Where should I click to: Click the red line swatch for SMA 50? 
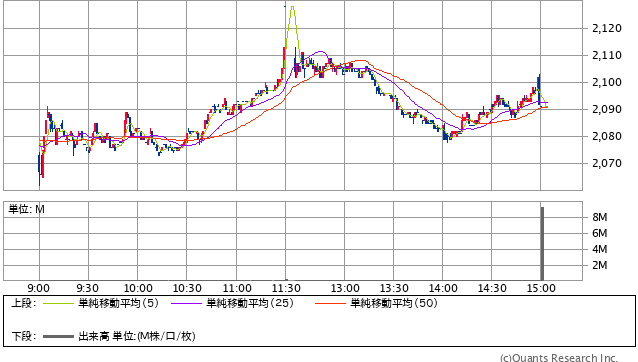coord(330,303)
